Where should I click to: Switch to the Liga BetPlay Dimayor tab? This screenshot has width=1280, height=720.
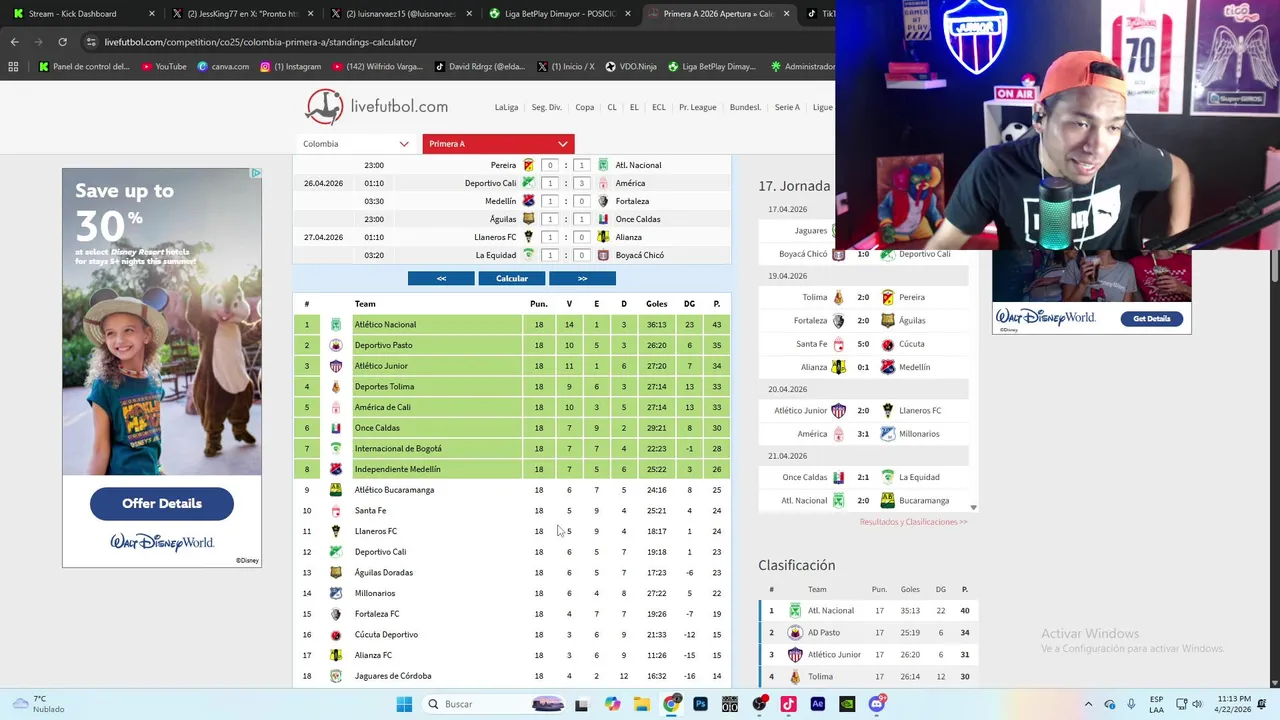pos(558,14)
